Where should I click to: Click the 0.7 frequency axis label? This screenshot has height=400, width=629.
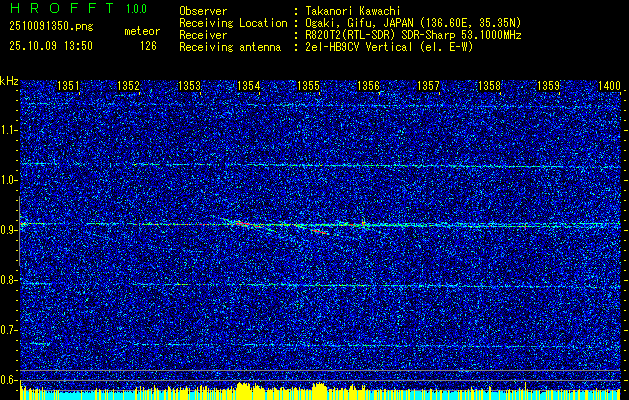[9, 330]
